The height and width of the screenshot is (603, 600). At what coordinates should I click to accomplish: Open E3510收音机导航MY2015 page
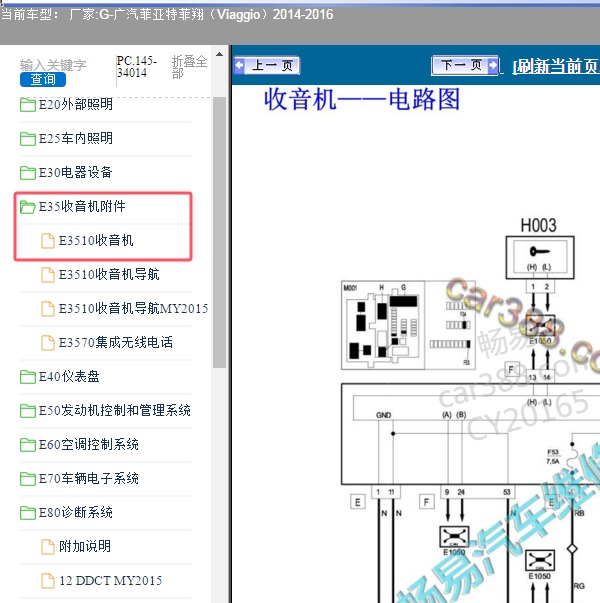[x=133, y=308]
